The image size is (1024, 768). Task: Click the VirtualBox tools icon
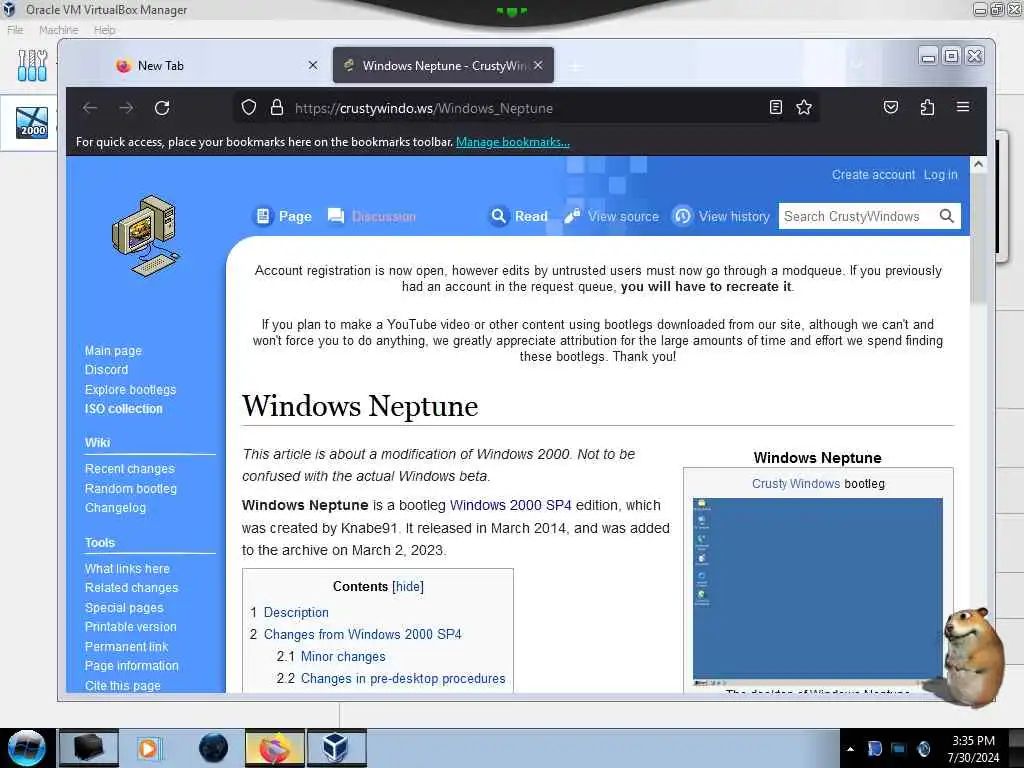point(32,65)
